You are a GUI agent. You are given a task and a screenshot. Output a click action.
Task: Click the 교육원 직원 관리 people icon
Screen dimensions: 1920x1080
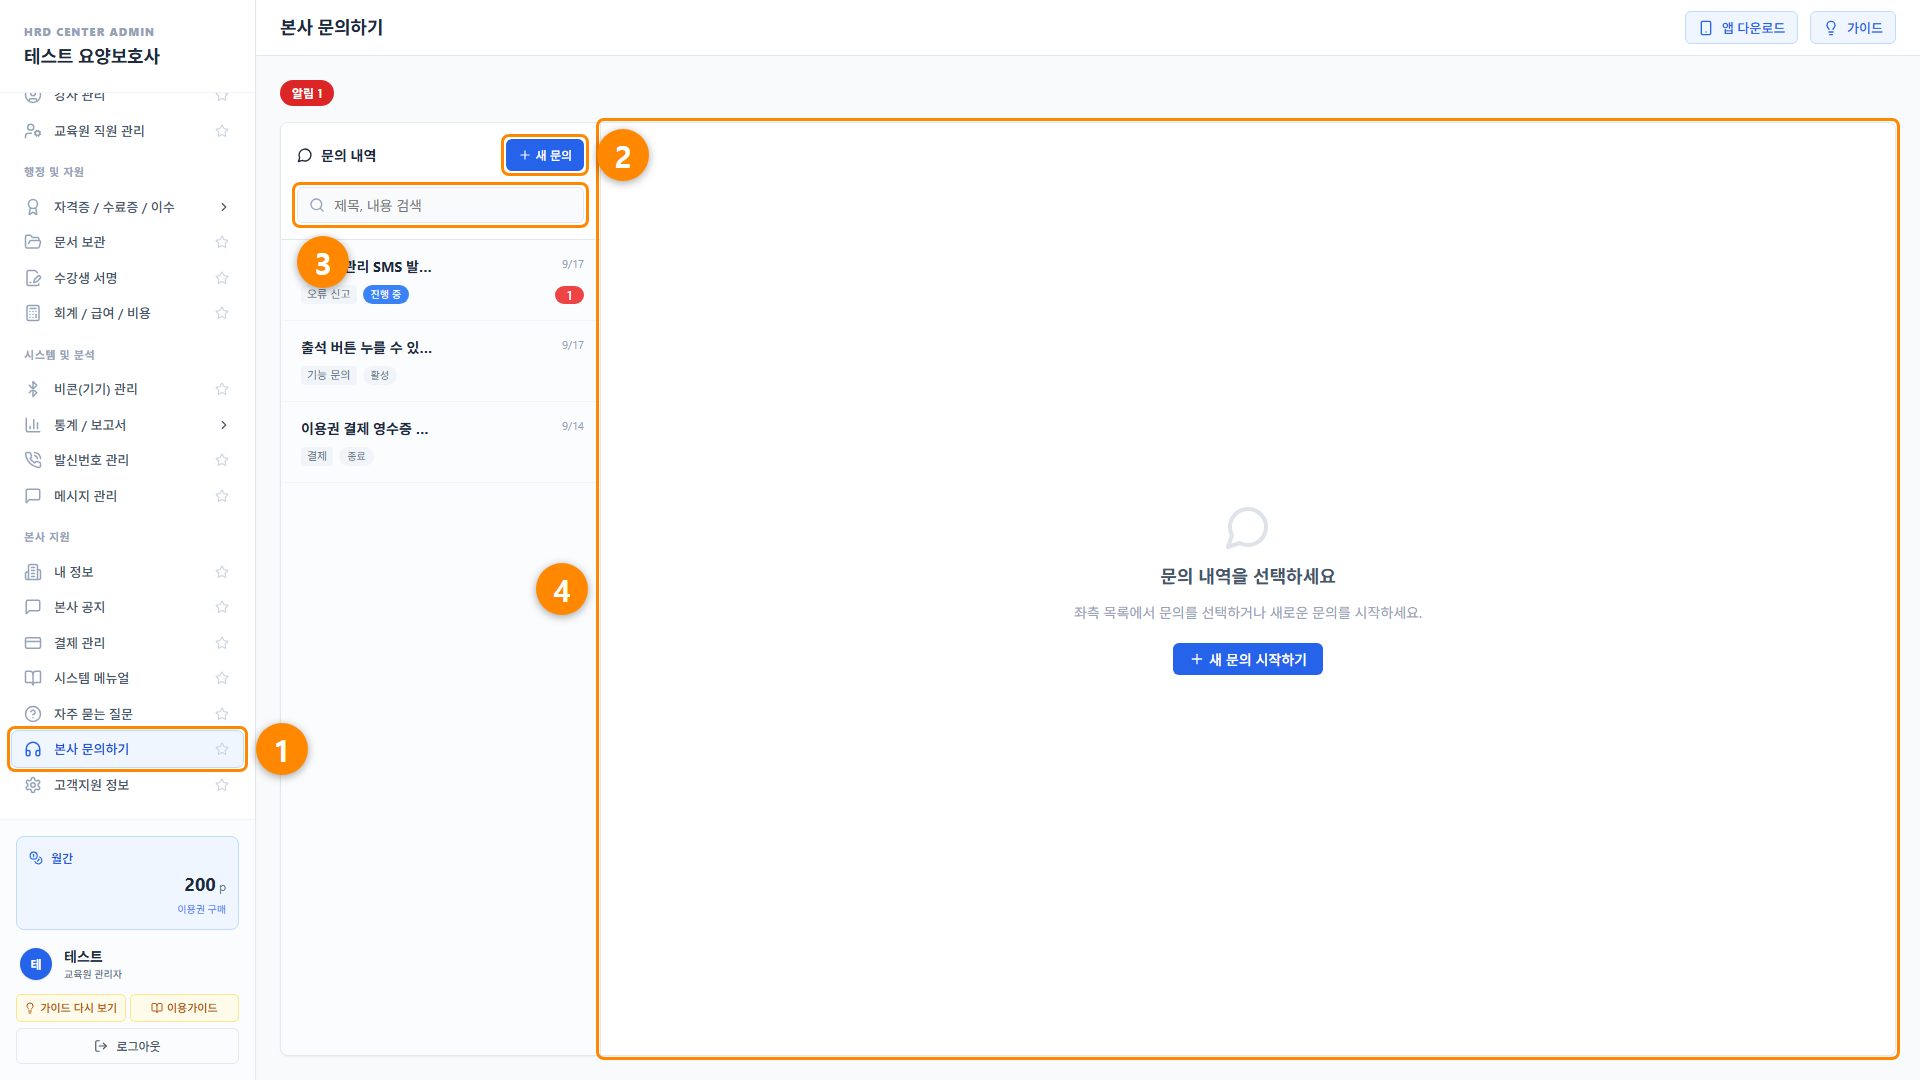[x=33, y=131]
